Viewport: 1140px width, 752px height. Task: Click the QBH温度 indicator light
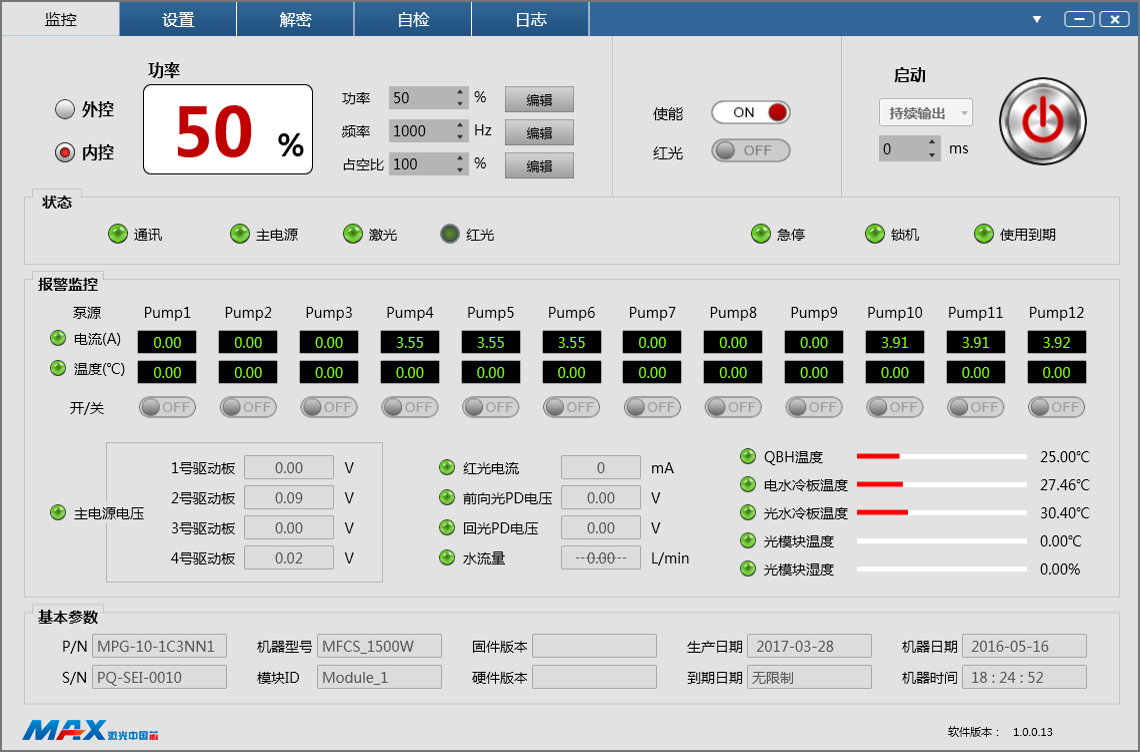pyautogui.click(x=748, y=456)
